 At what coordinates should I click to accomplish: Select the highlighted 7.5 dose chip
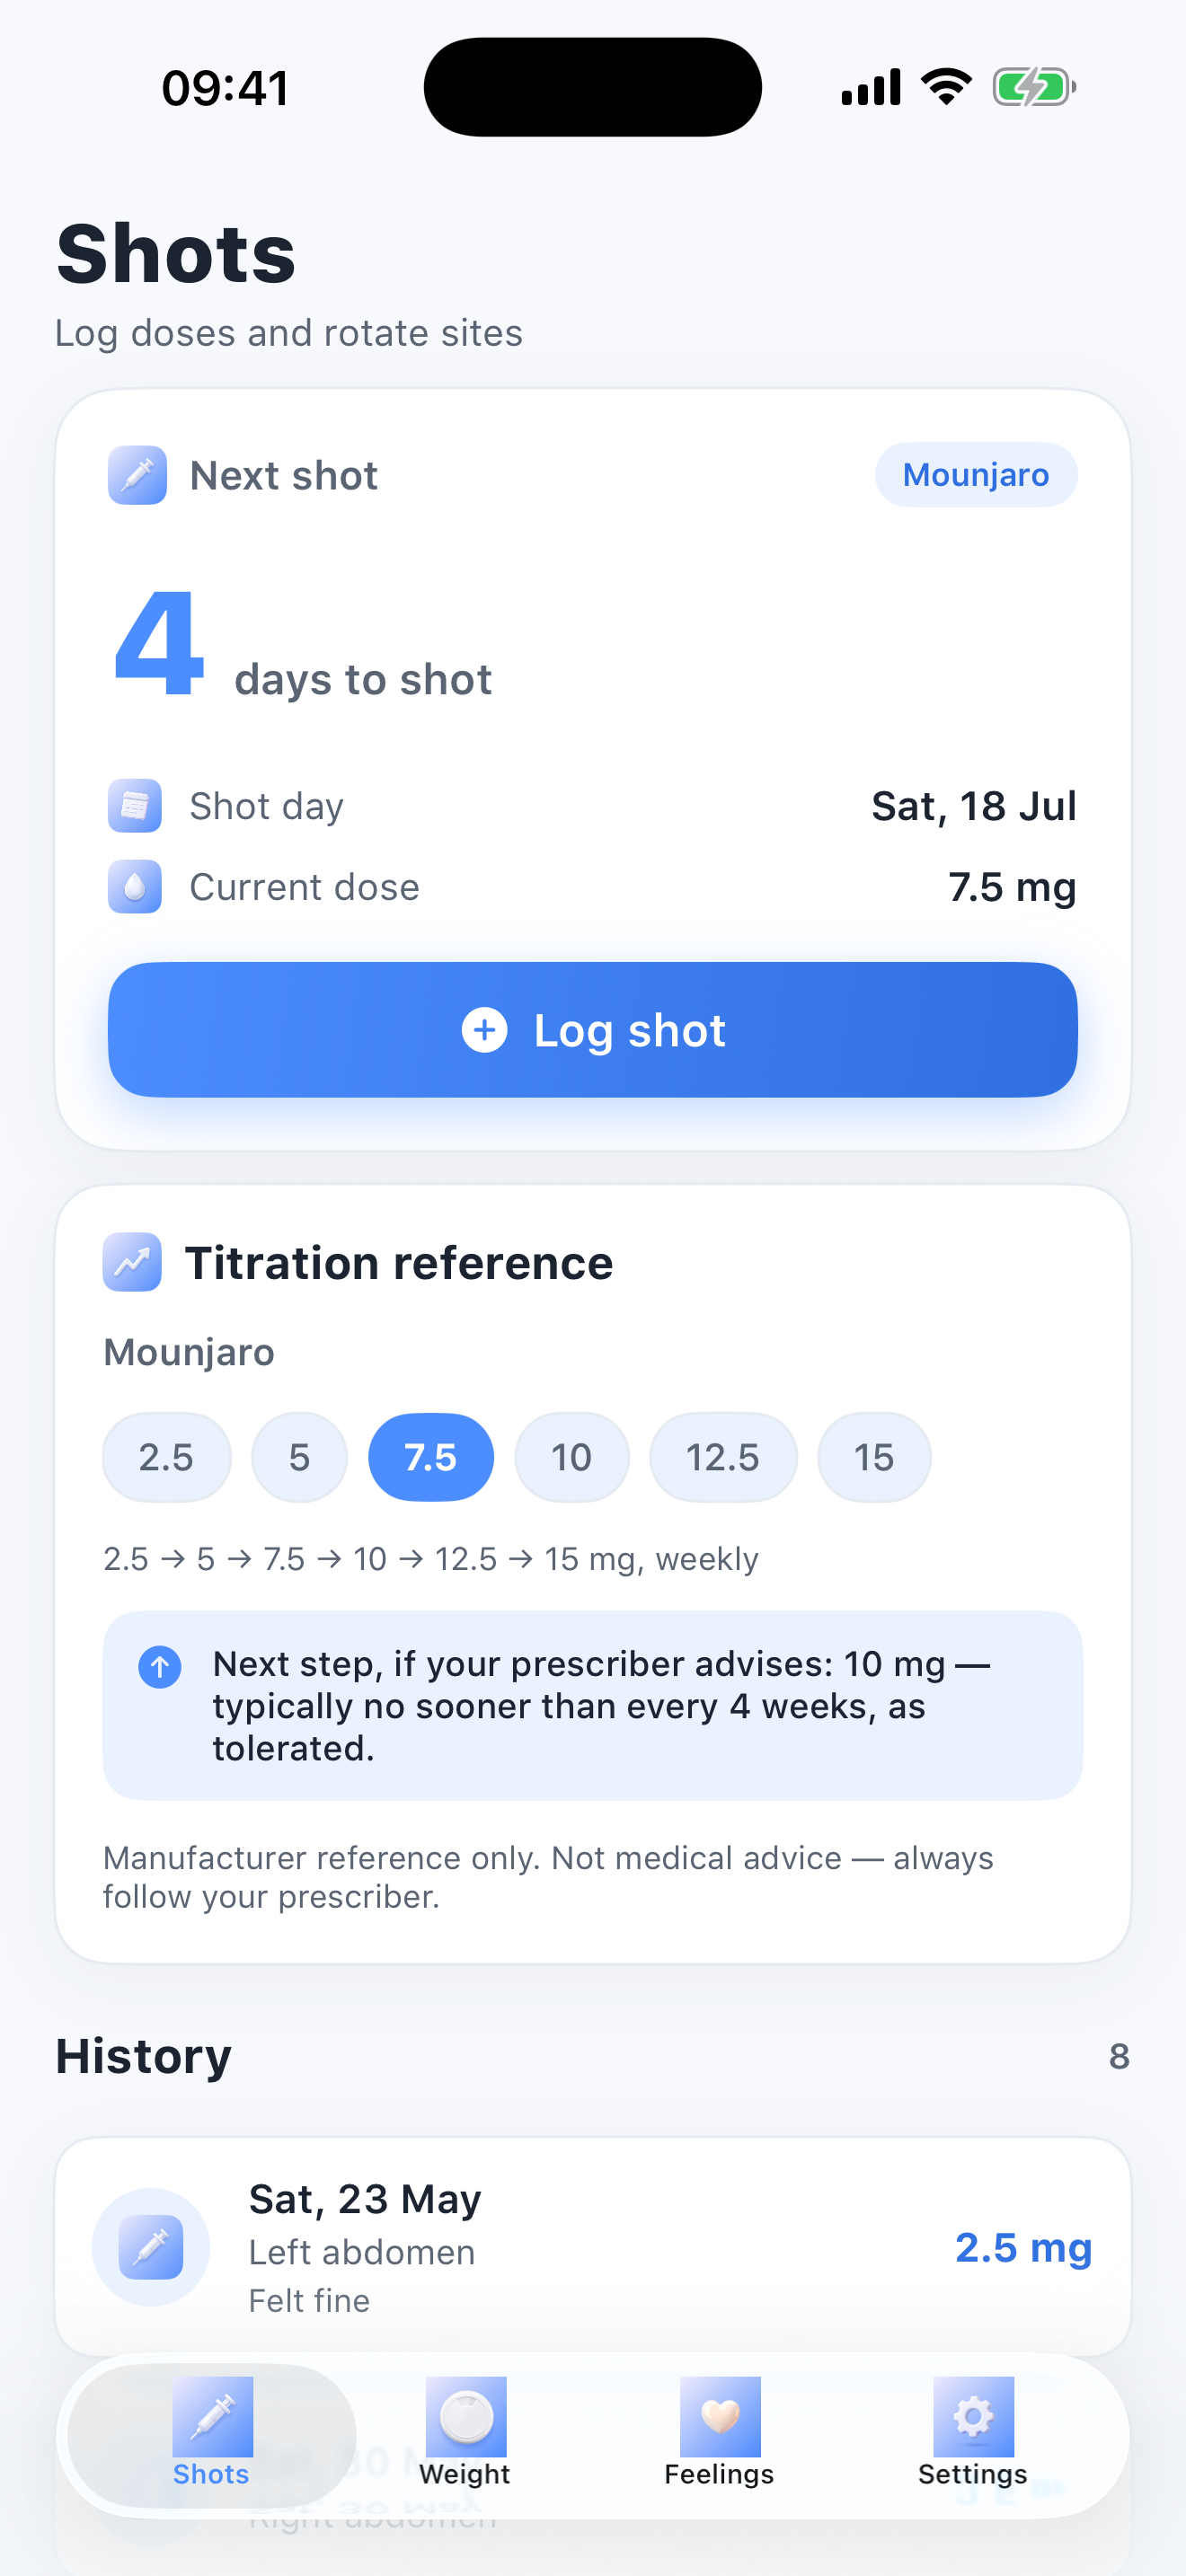tap(431, 1457)
